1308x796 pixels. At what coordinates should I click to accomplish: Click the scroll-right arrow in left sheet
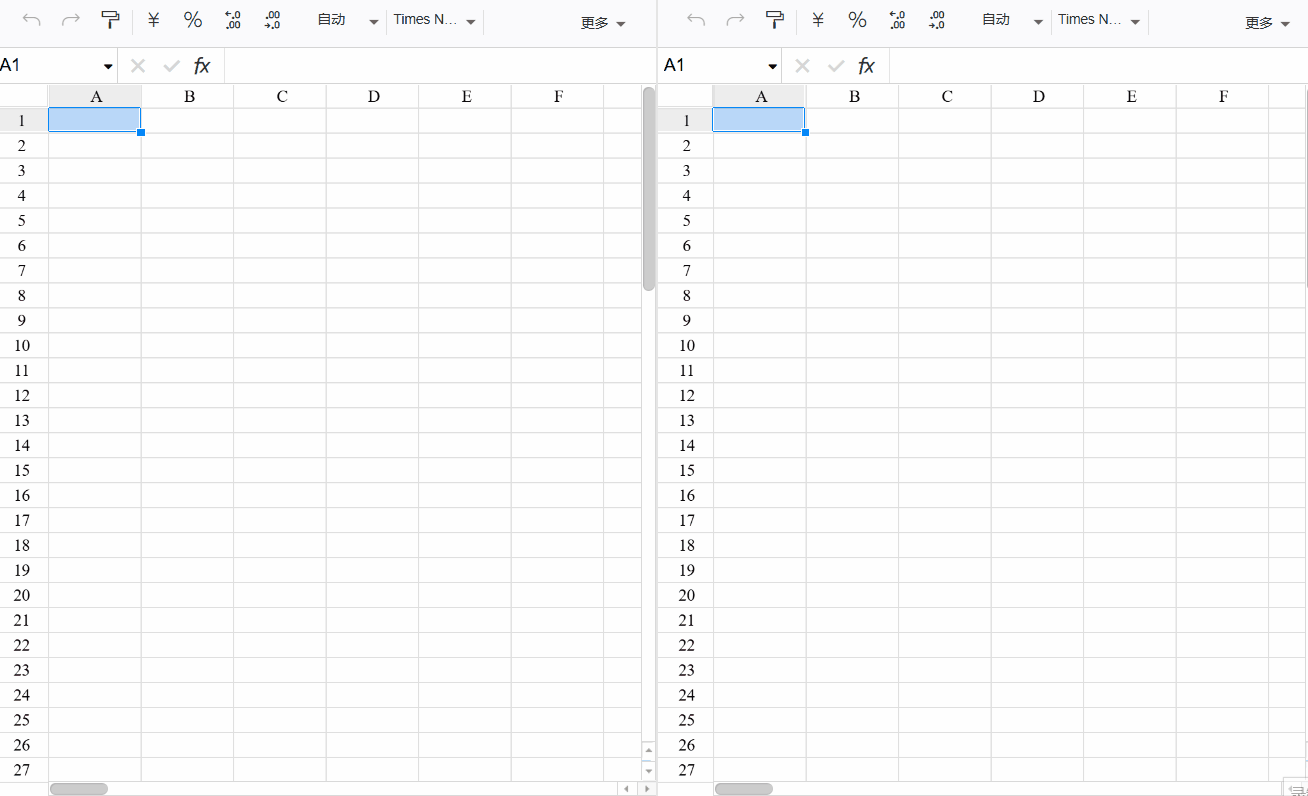pos(646,789)
